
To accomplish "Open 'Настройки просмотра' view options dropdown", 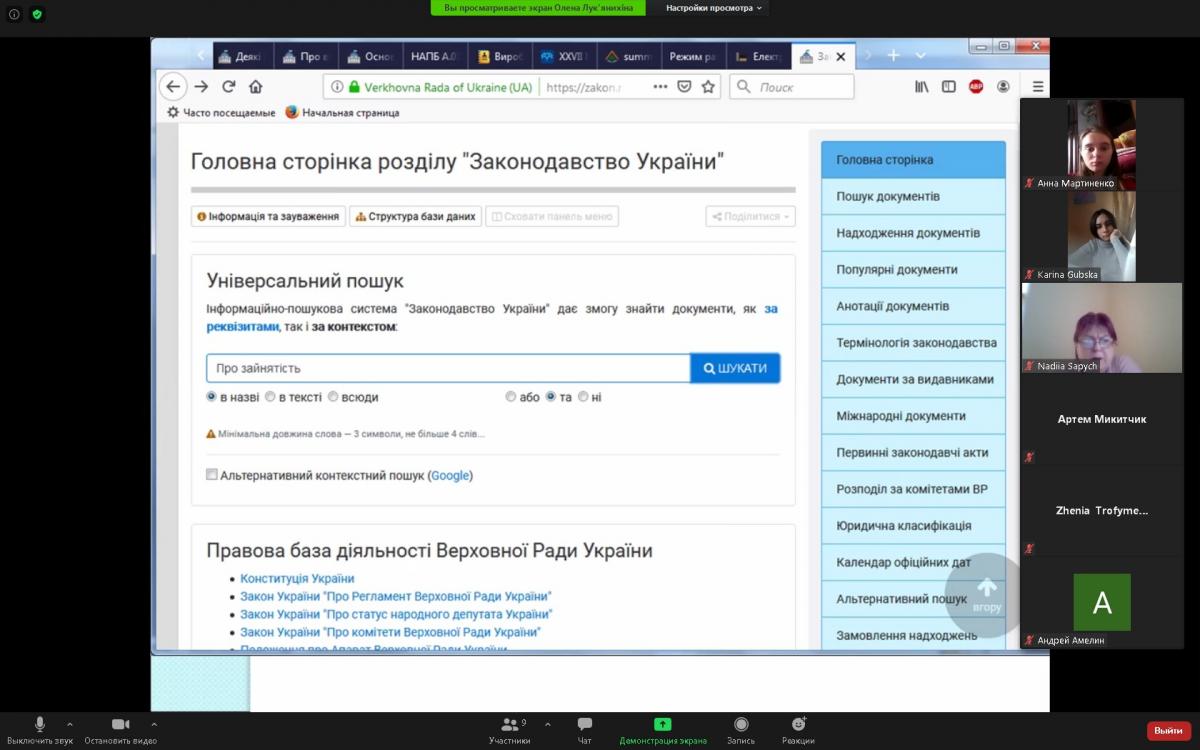I will tap(714, 8).
